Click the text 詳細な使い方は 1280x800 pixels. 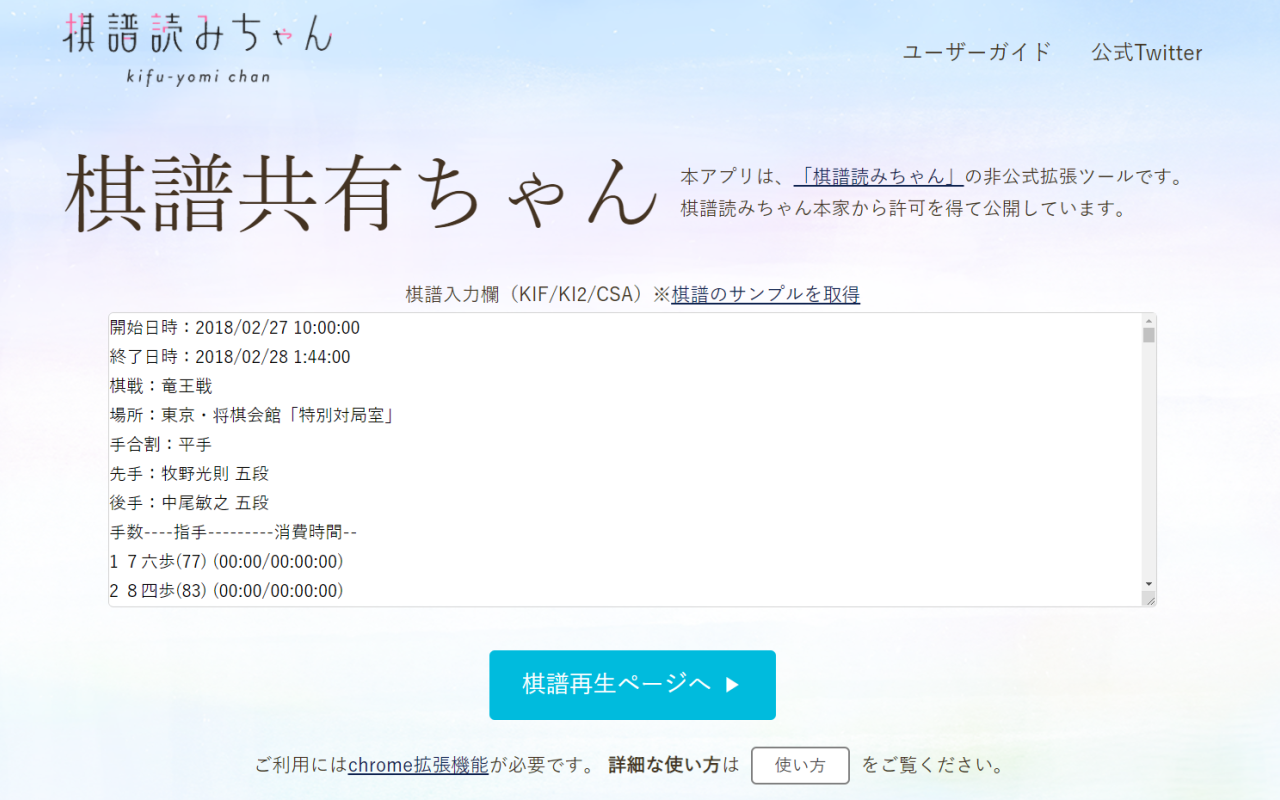pyautogui.click(x=673, y=765)
